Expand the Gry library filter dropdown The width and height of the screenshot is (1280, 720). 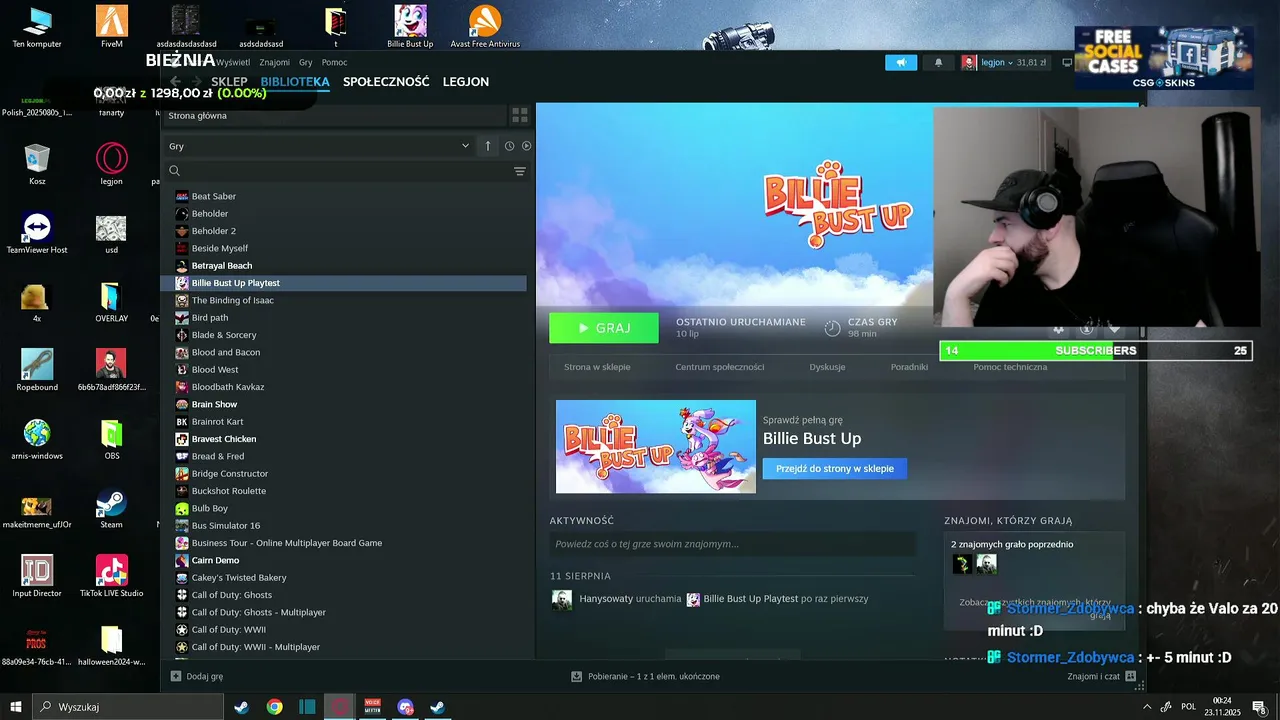pyautogui.click(x=318, y=146)
